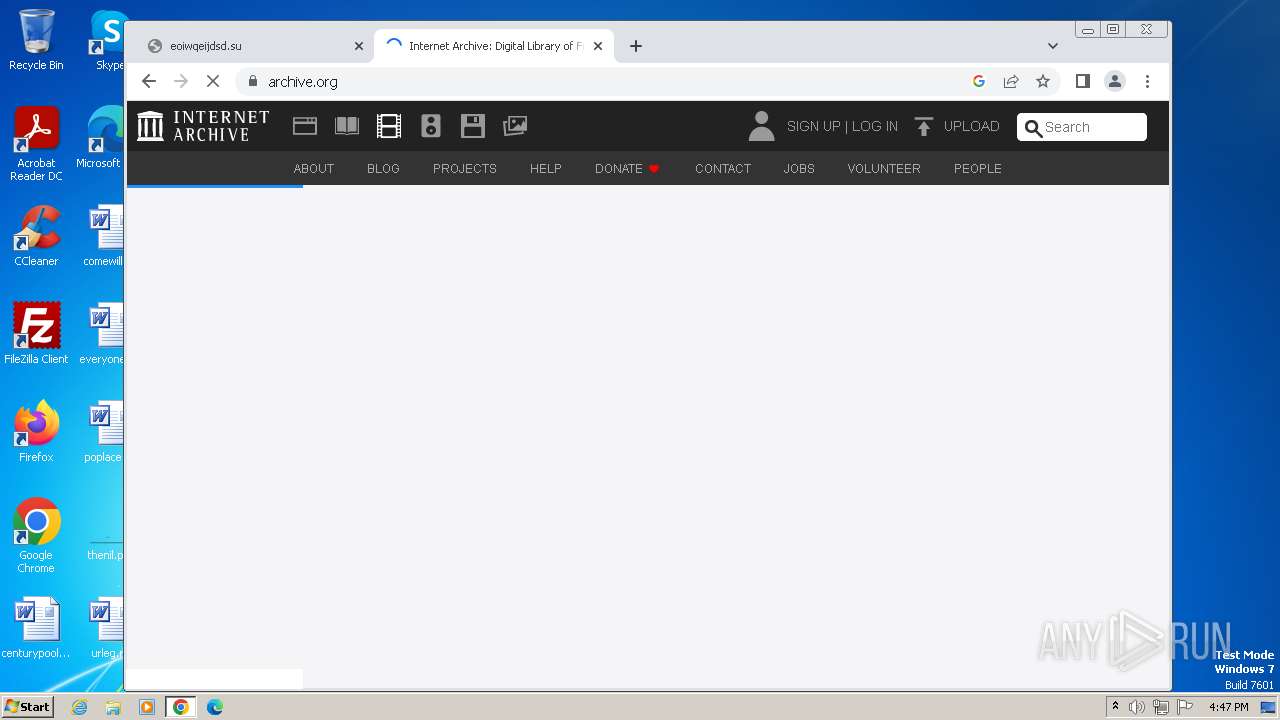Select Firefox desktop icon
The height and width of the screenshot is (720, 1280).
click(x=36, y=431)
